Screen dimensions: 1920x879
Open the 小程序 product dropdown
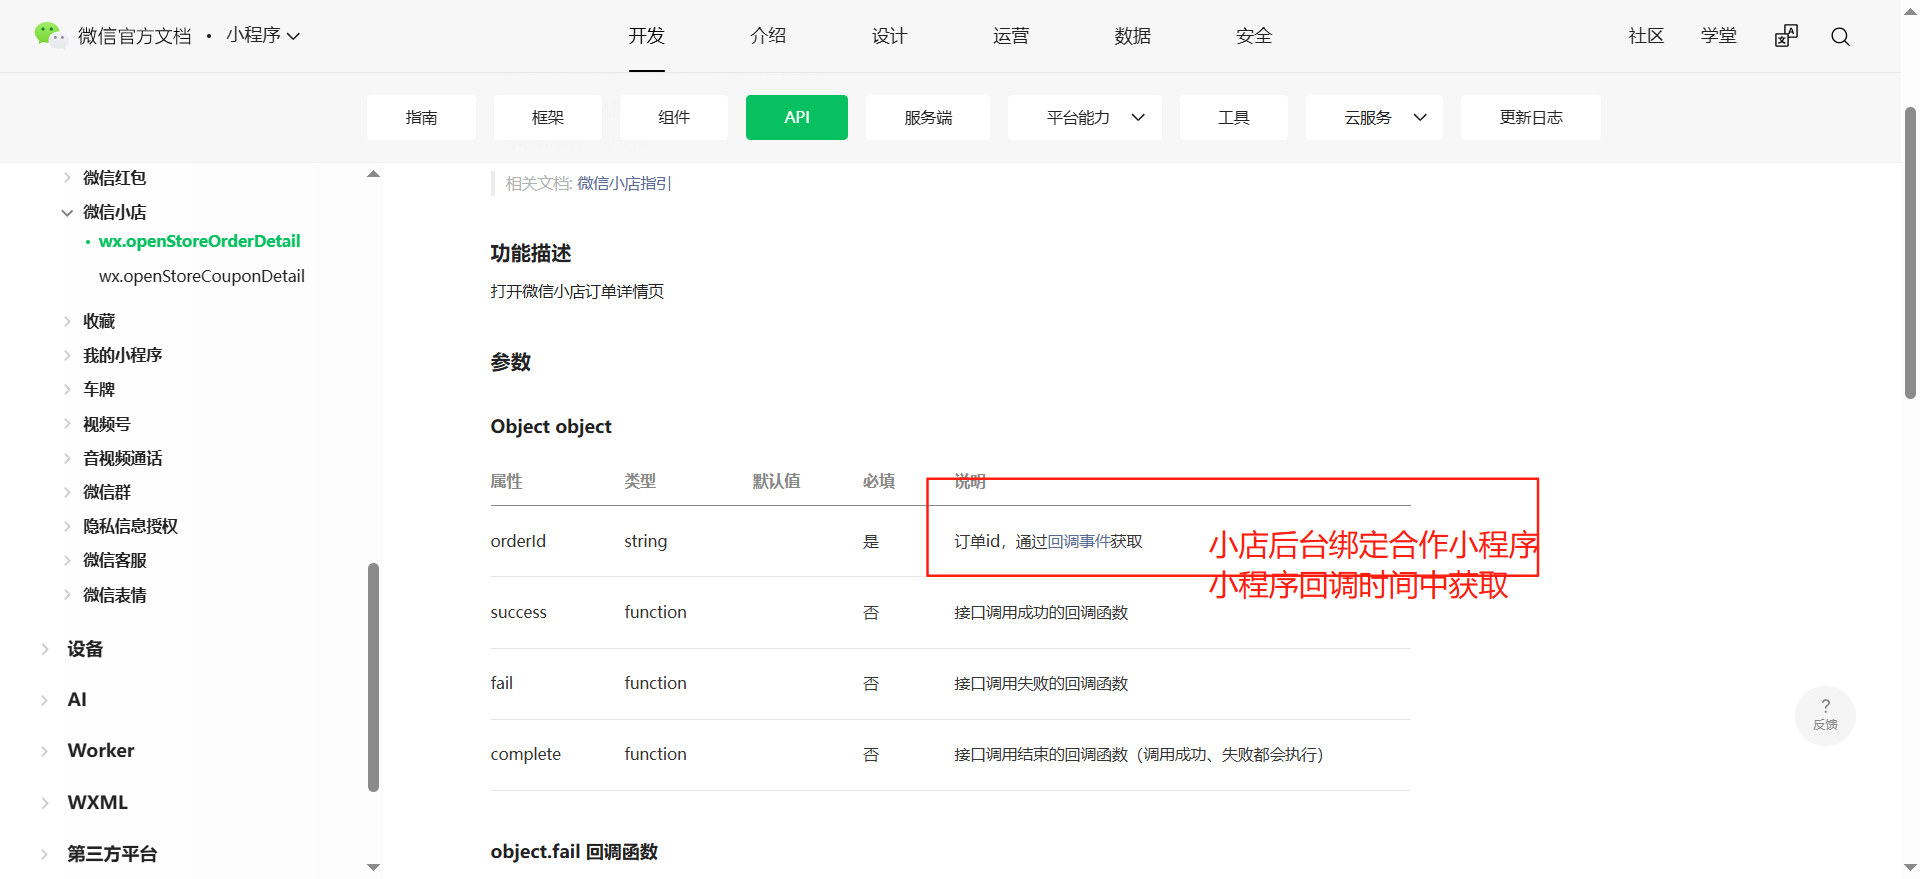[263, 36]
